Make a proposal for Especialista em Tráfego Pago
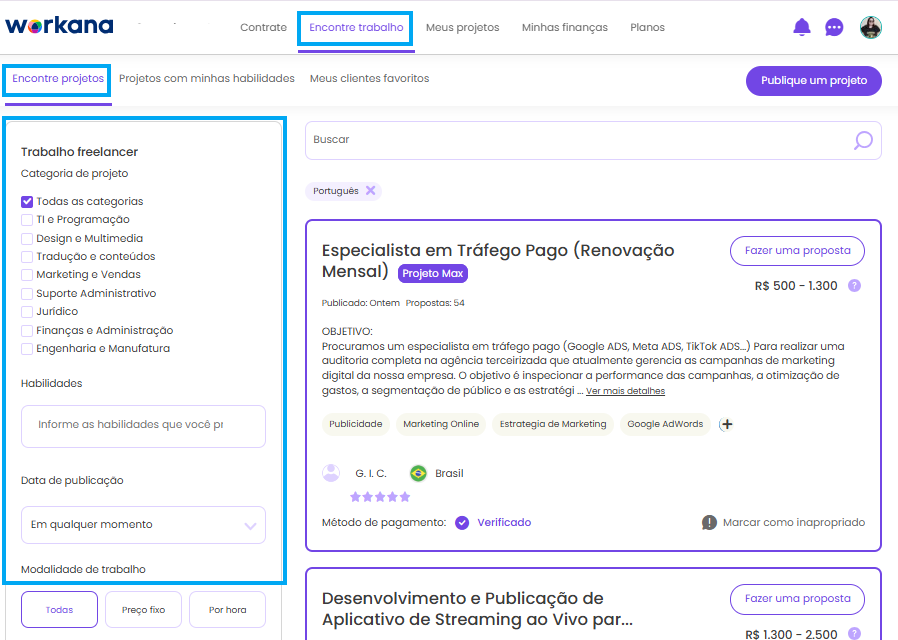Image resolution: width=898 pixels, height=640 pixels. coord(797,251)
